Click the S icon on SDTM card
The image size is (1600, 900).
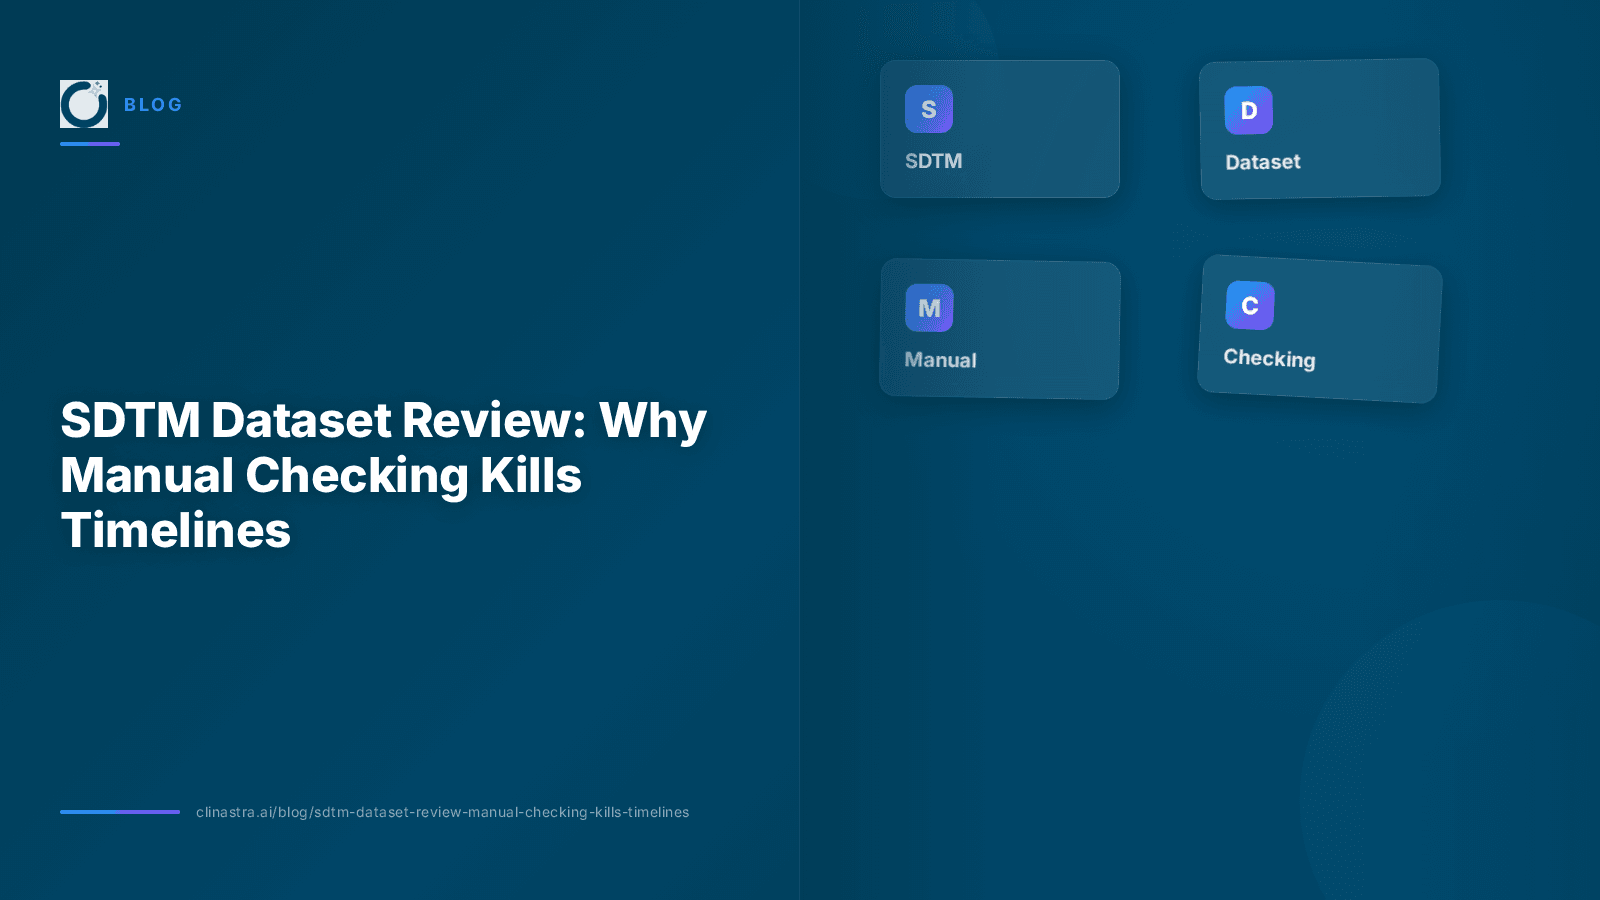coord(929,109)
